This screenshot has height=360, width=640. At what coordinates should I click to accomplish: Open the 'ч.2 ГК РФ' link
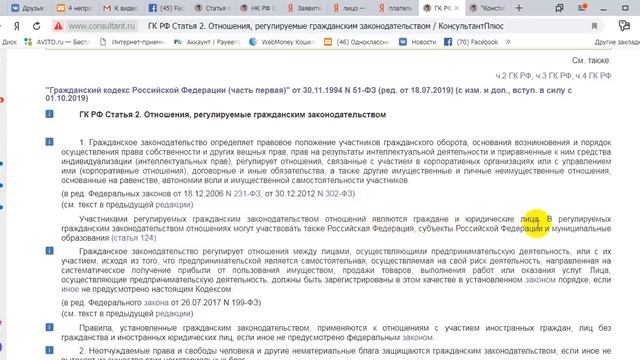513,76
